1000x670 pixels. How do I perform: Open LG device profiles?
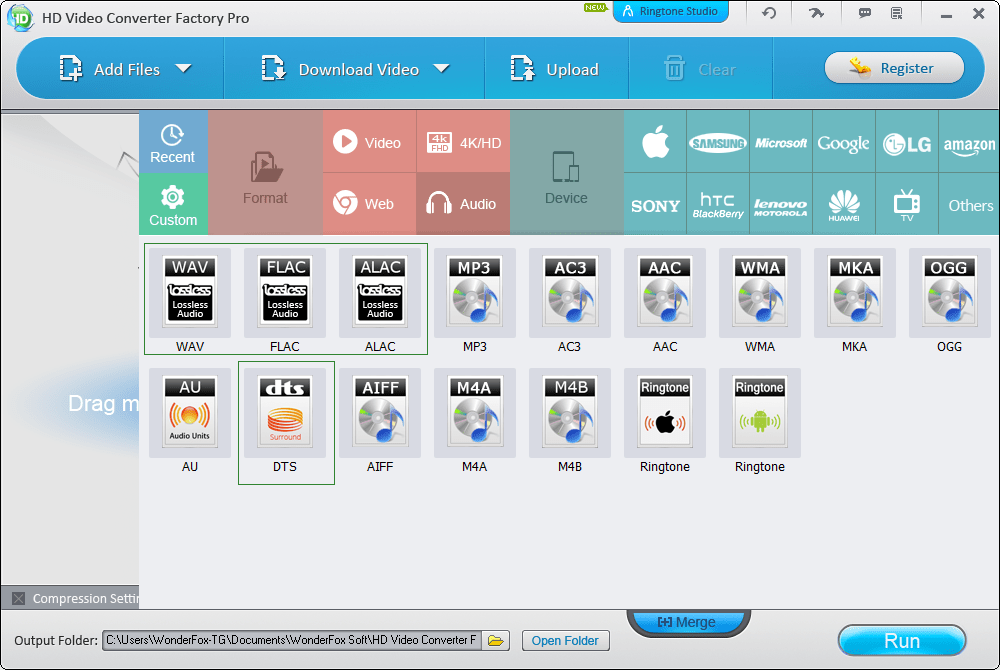pyautogui.click(x=907, y=142)
